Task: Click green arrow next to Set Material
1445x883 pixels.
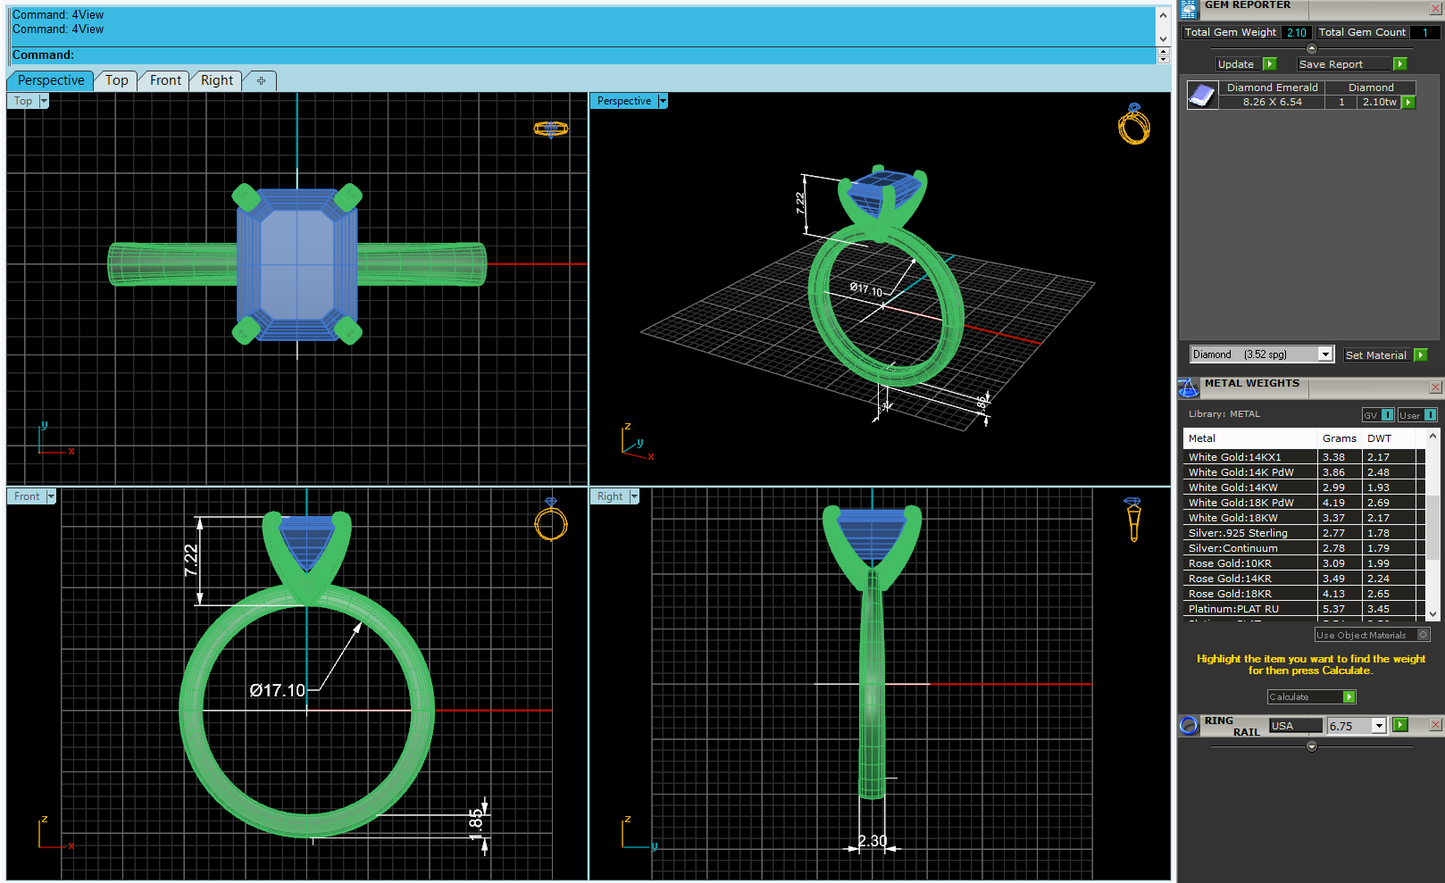Action: pyautogui.click(x=1421, y=355)
